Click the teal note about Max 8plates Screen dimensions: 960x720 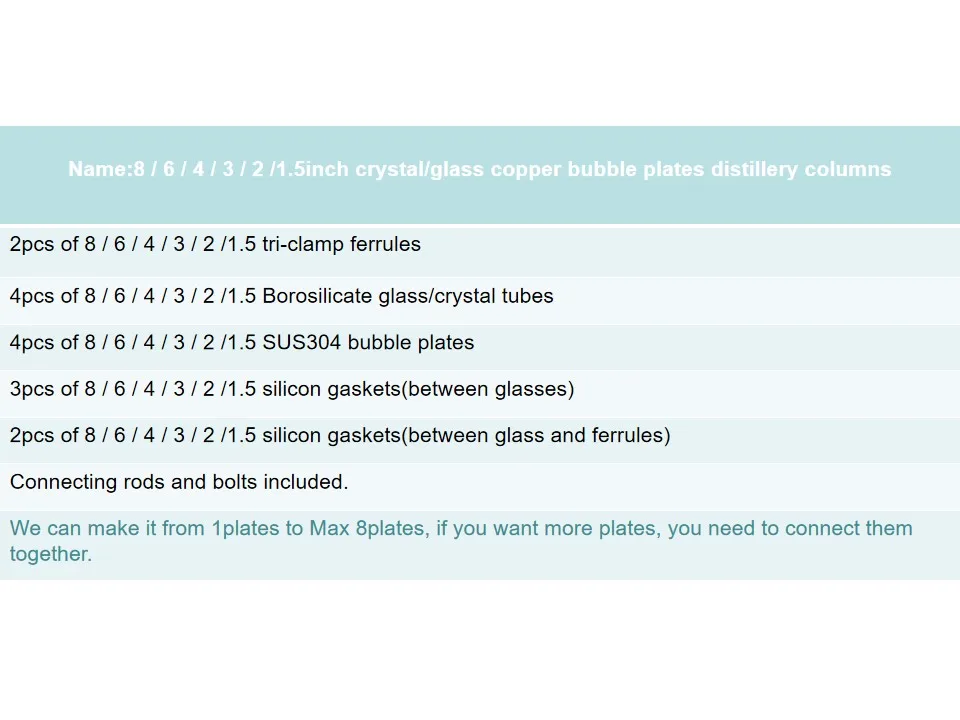click(460, 528)
